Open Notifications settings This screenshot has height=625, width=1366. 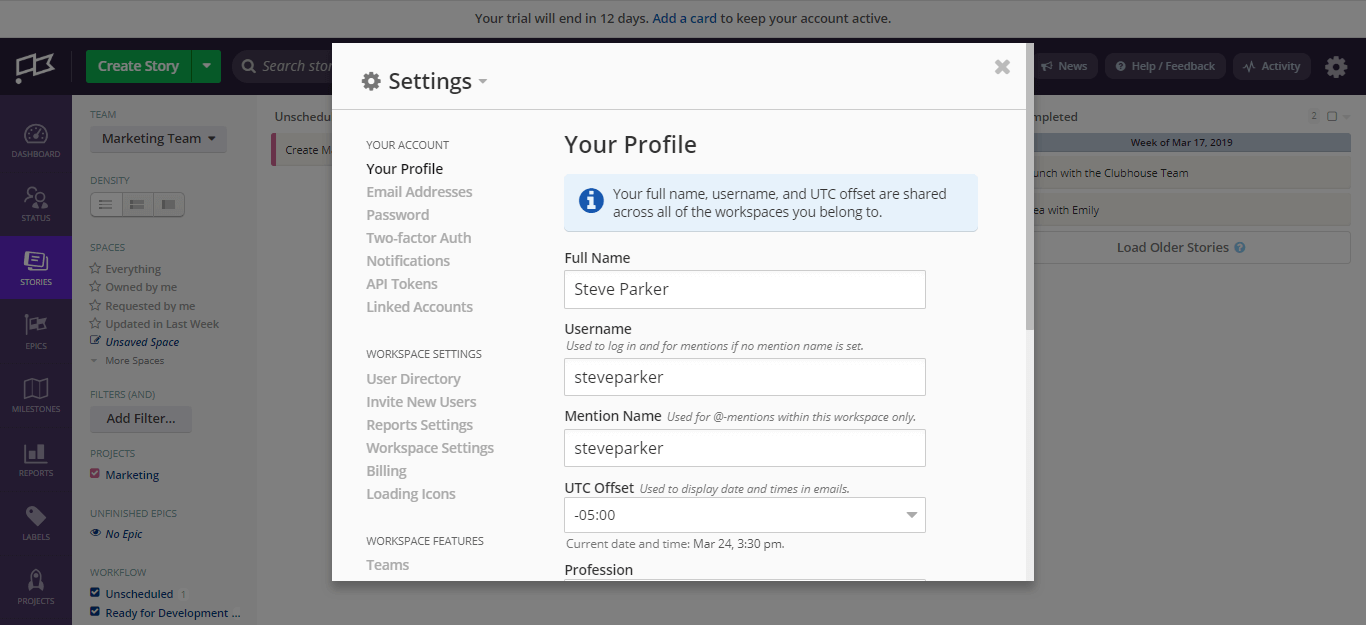coord(408,261)
